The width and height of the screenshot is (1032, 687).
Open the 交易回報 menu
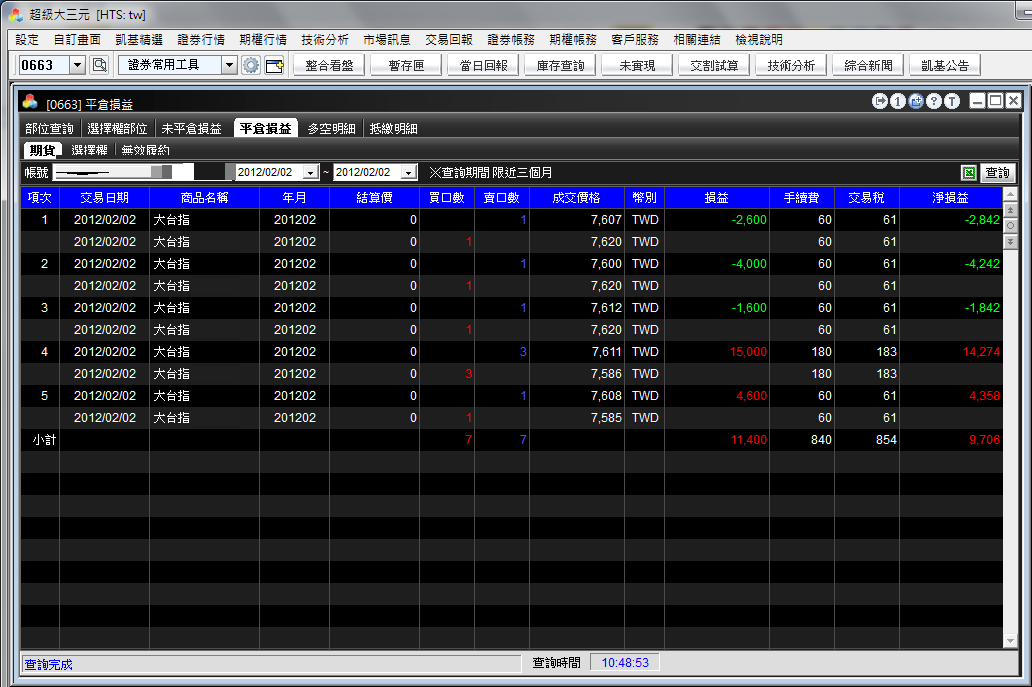point(449,39)
